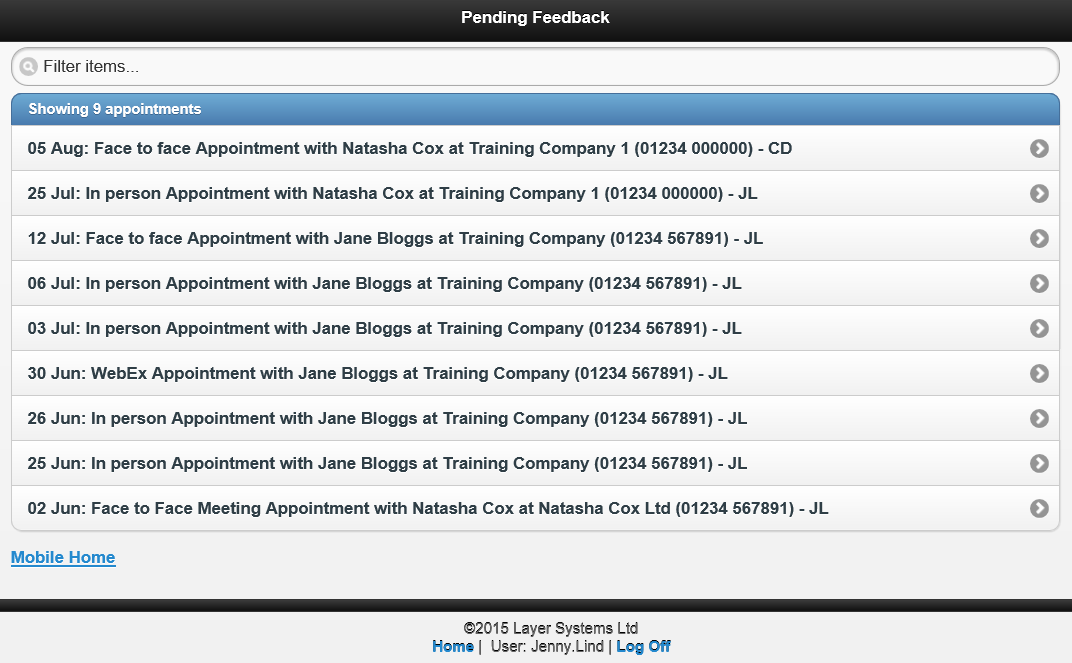
Task: Click the "©2015 Layer Systems Ltd" copyright text
Action: tap(550, 628)
